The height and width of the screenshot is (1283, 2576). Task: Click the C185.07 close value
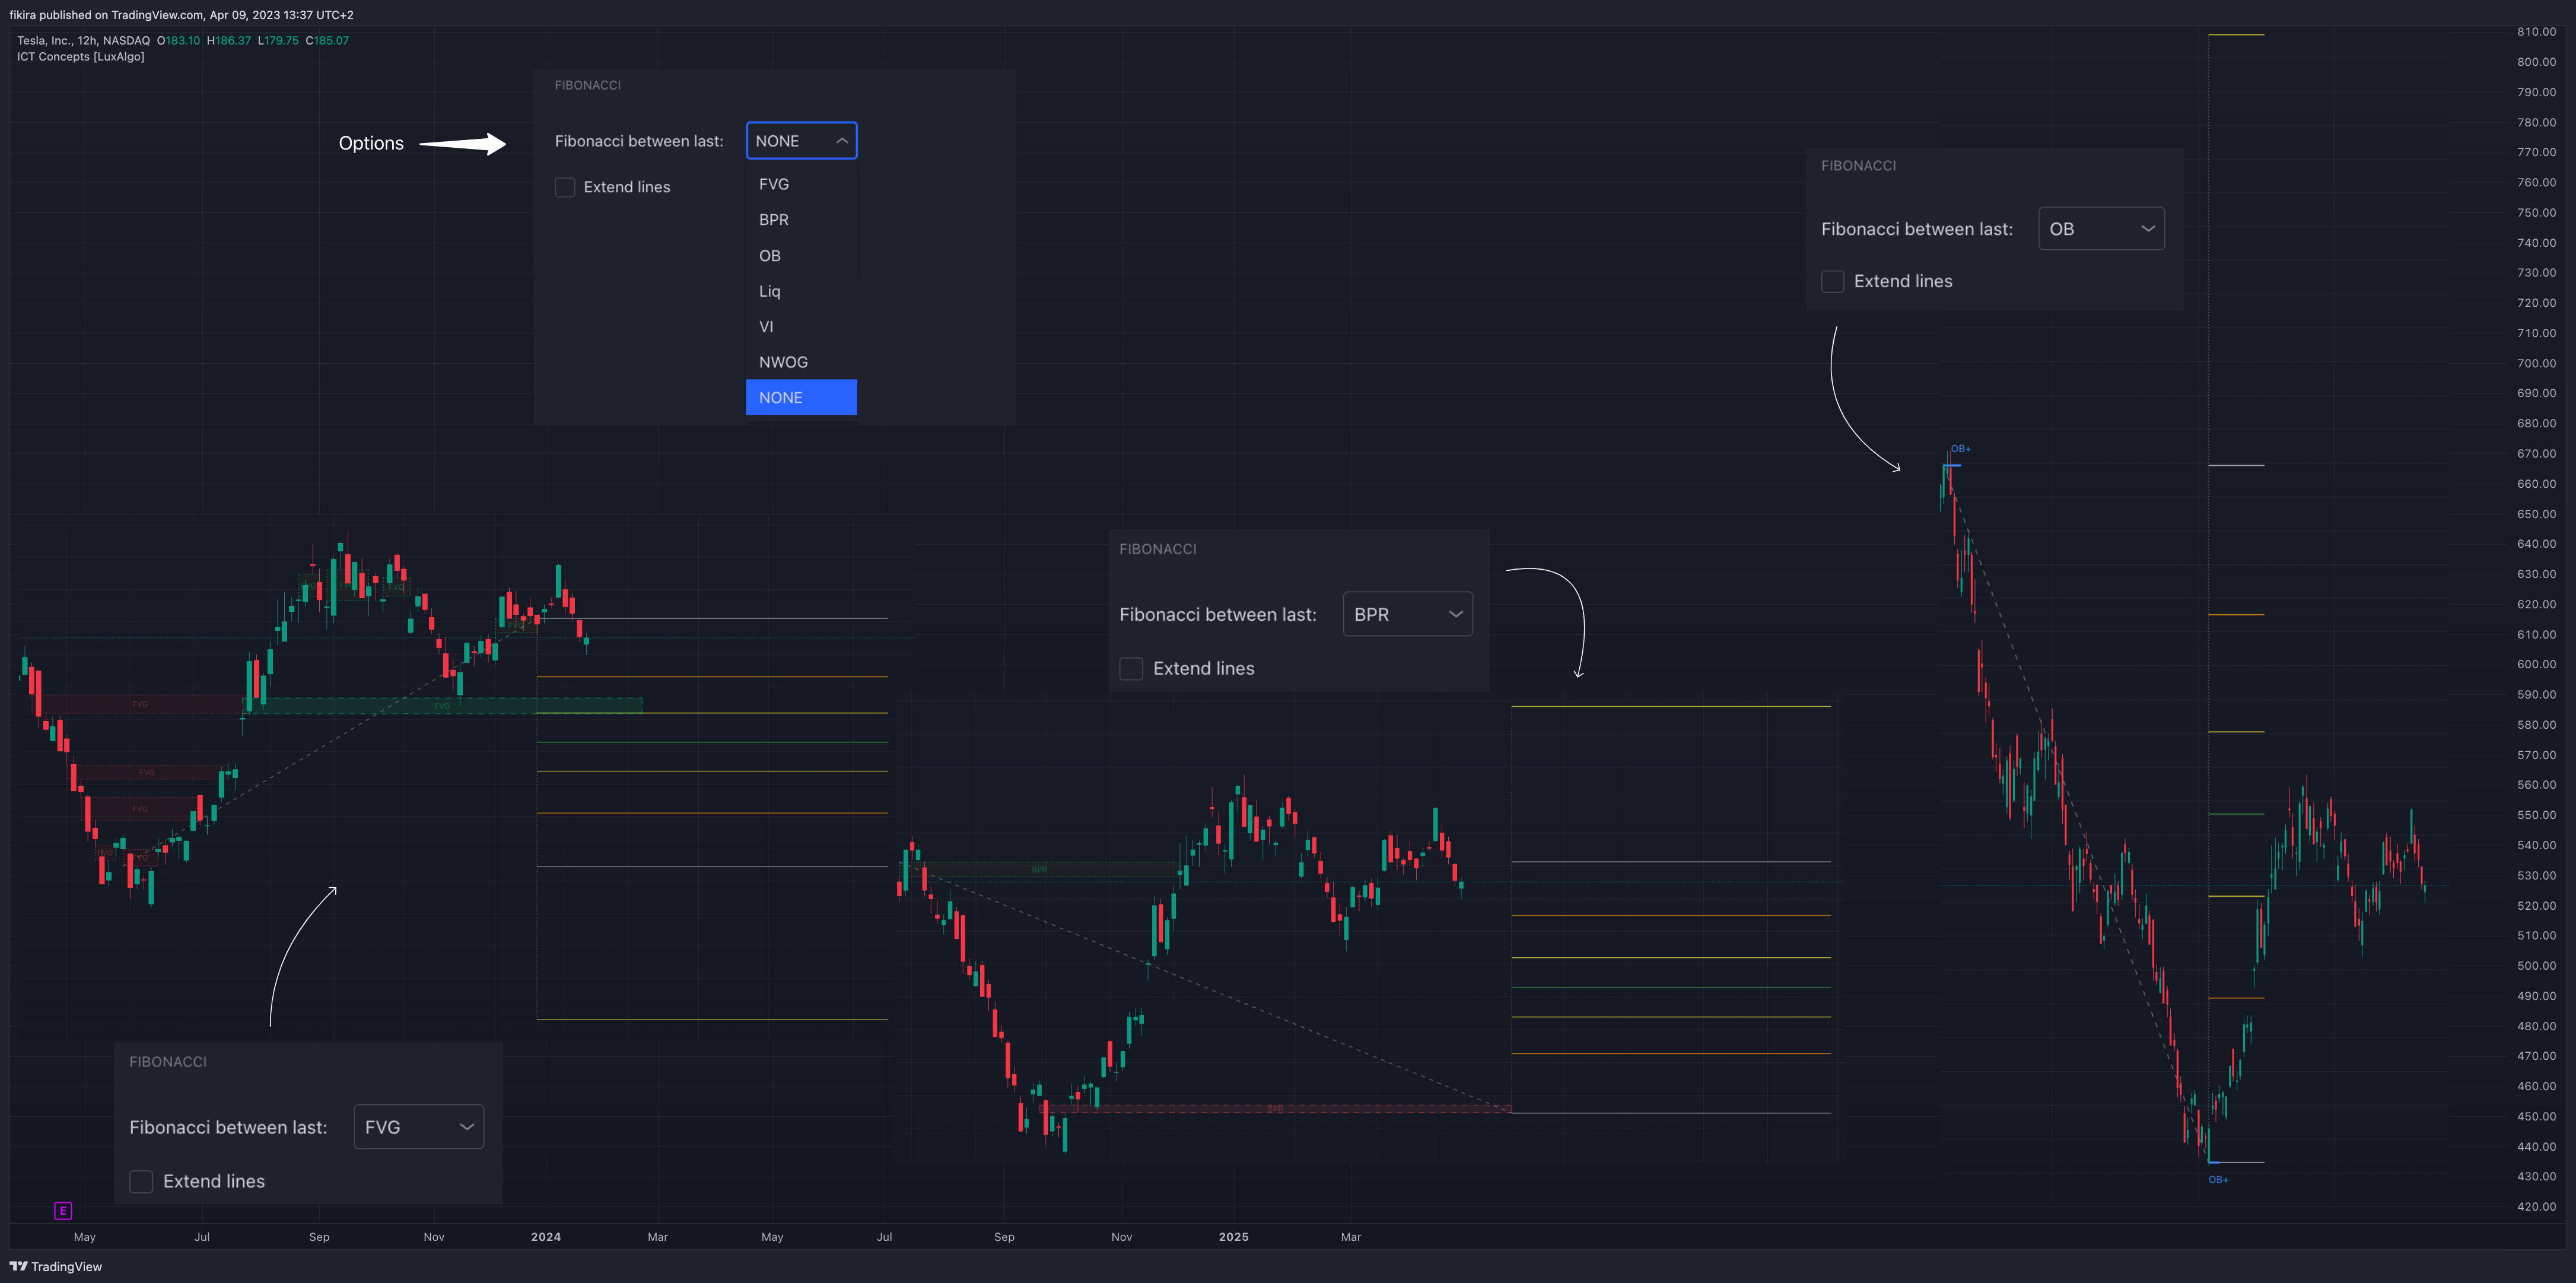pos(327,41)
